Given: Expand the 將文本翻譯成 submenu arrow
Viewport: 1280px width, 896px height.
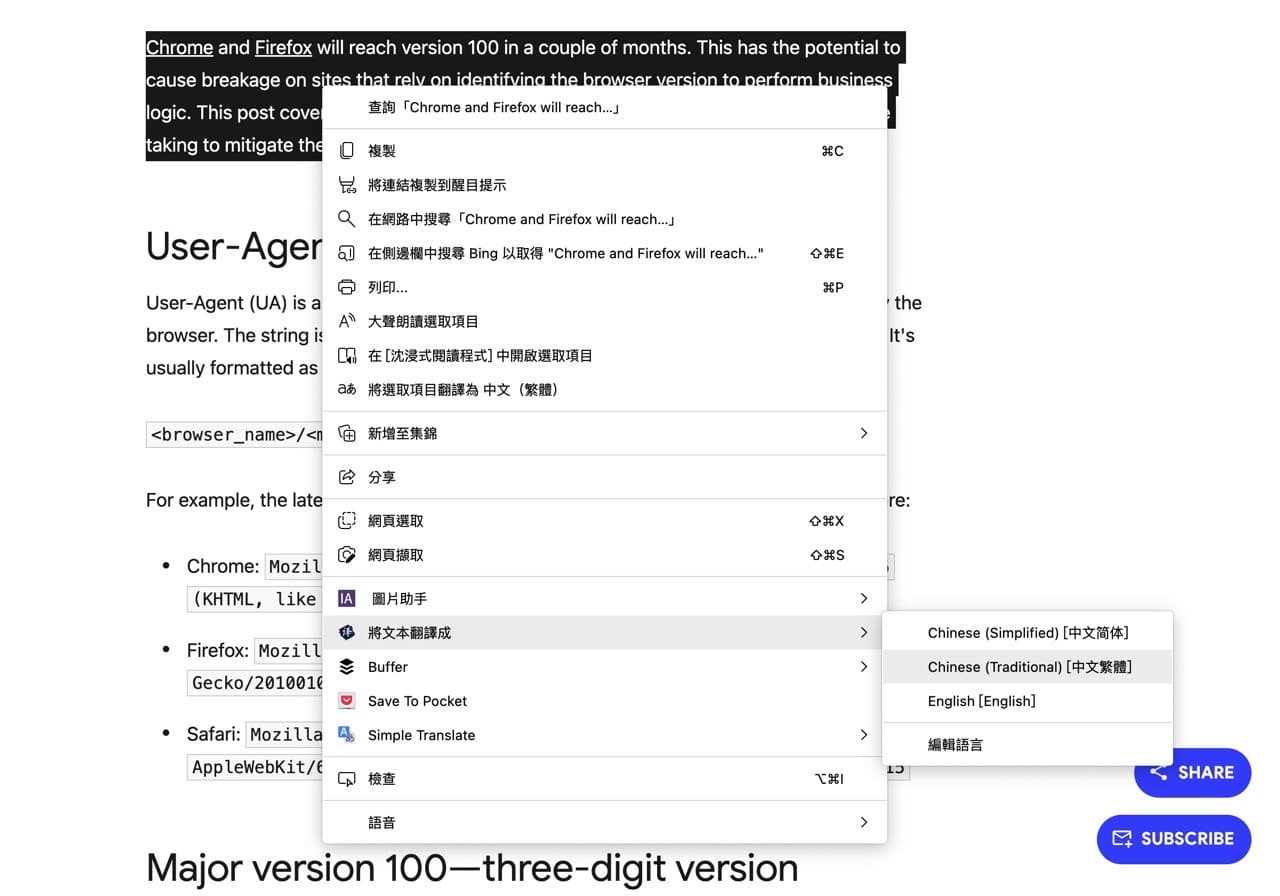Looking at the screenshot, I should [864, 633].
